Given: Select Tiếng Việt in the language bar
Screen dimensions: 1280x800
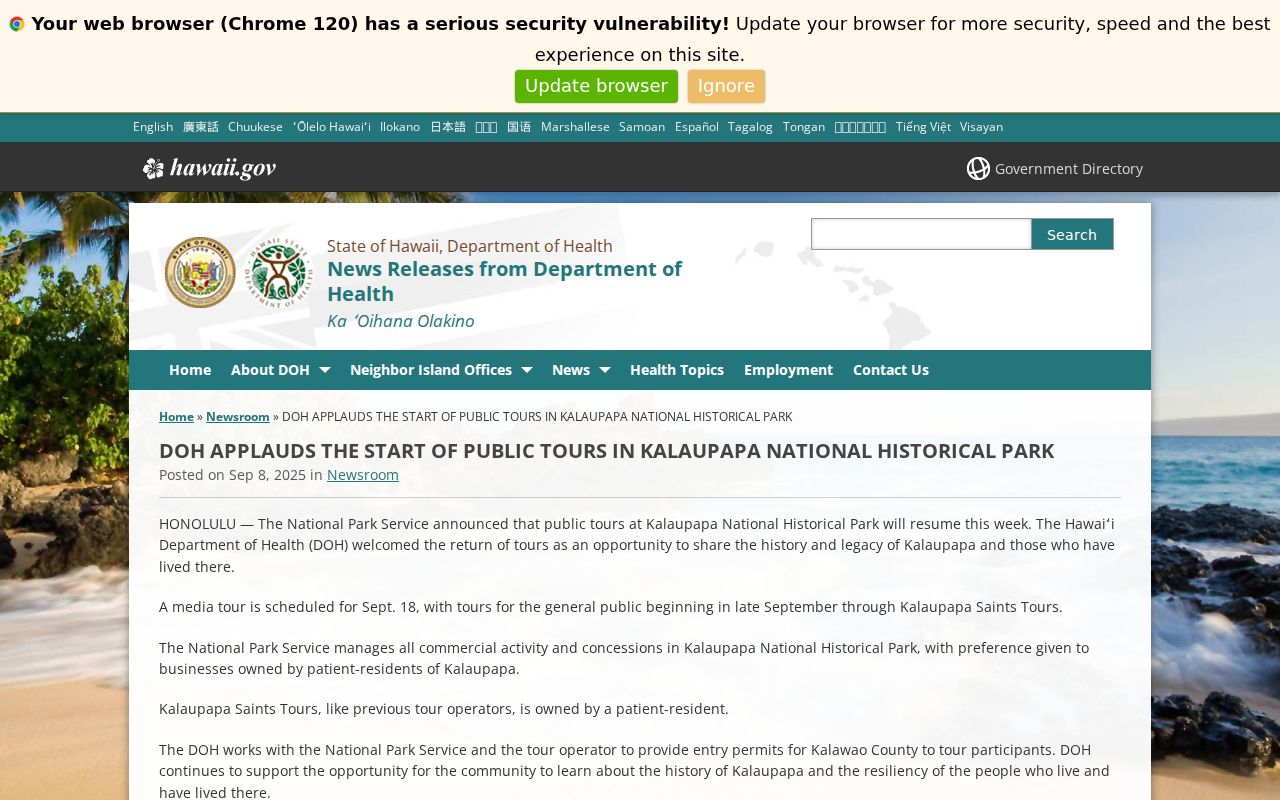Looking at the screenshot, I should coord(923,127).
